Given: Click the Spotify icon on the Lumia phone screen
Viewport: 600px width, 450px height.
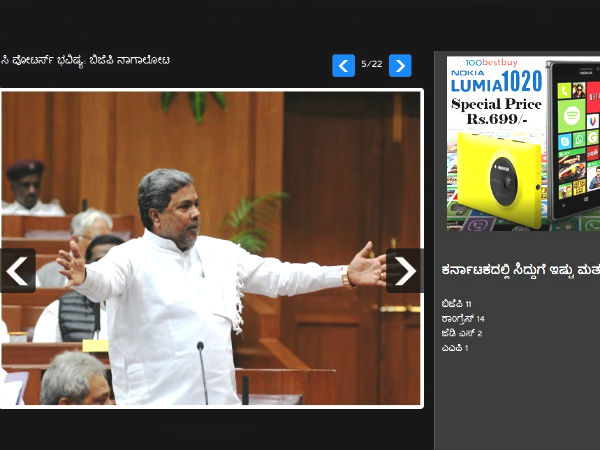Looking at the screenshot, I should click(571, 115).
